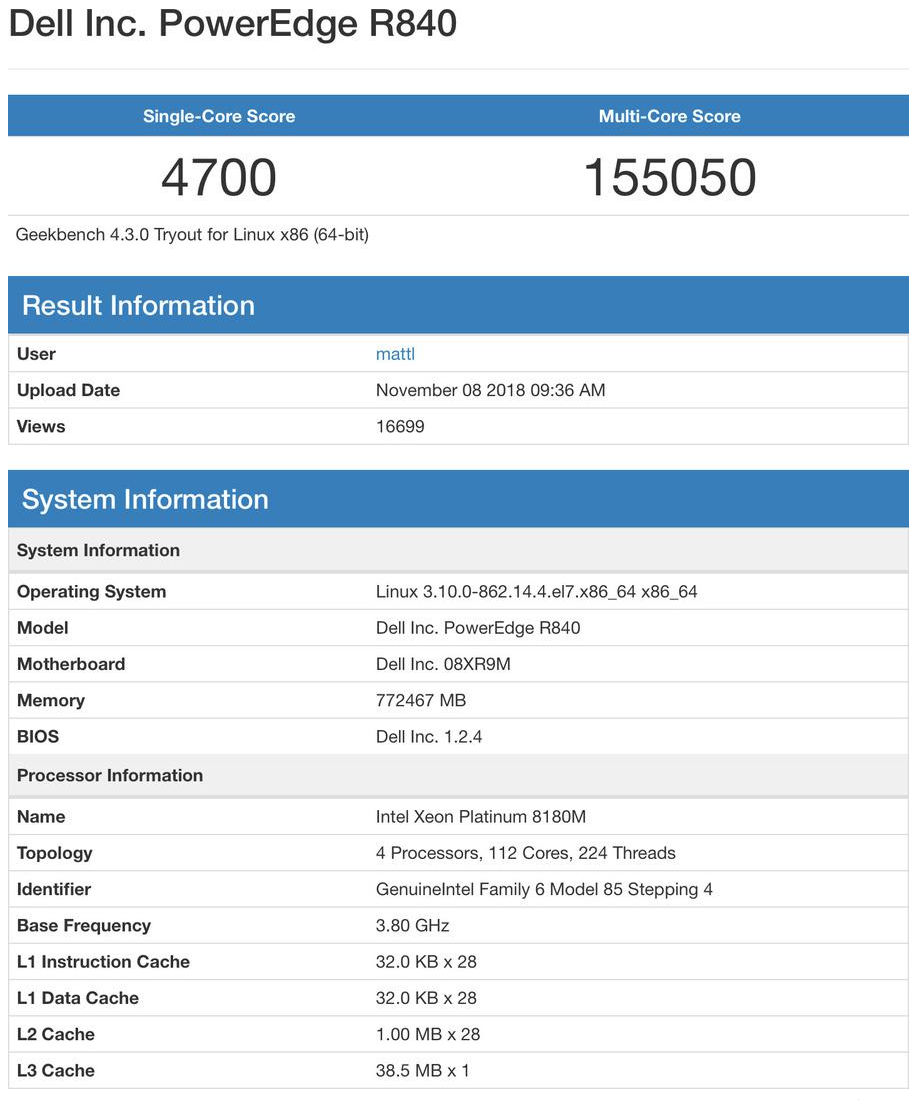Image resolution: width=915 pixels, height=1100 pixels.
Task: Open the mattl user profile link
Action: pos(395,354)
